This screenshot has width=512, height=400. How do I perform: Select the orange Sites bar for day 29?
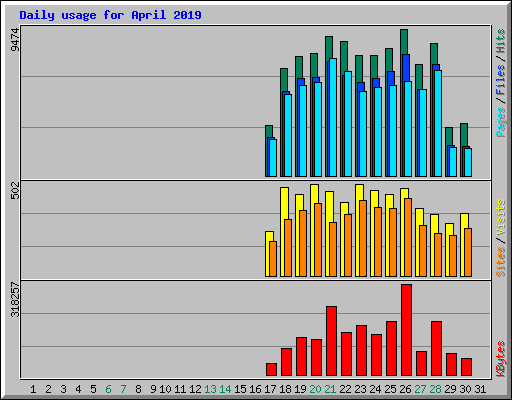coord(453,256)
